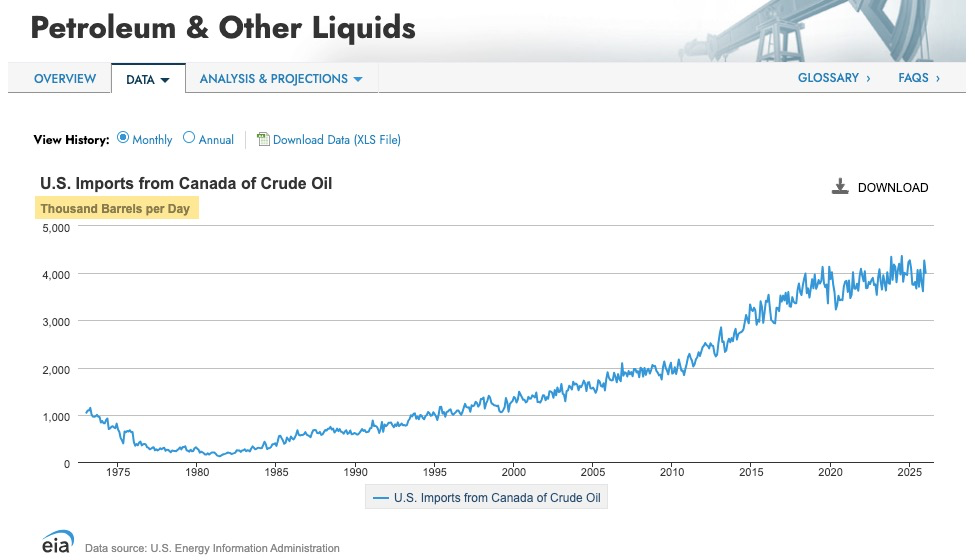This screenshot has width=975, height=560.
Task: Expand the Data dropdown menu
Action: click(148, 79)
